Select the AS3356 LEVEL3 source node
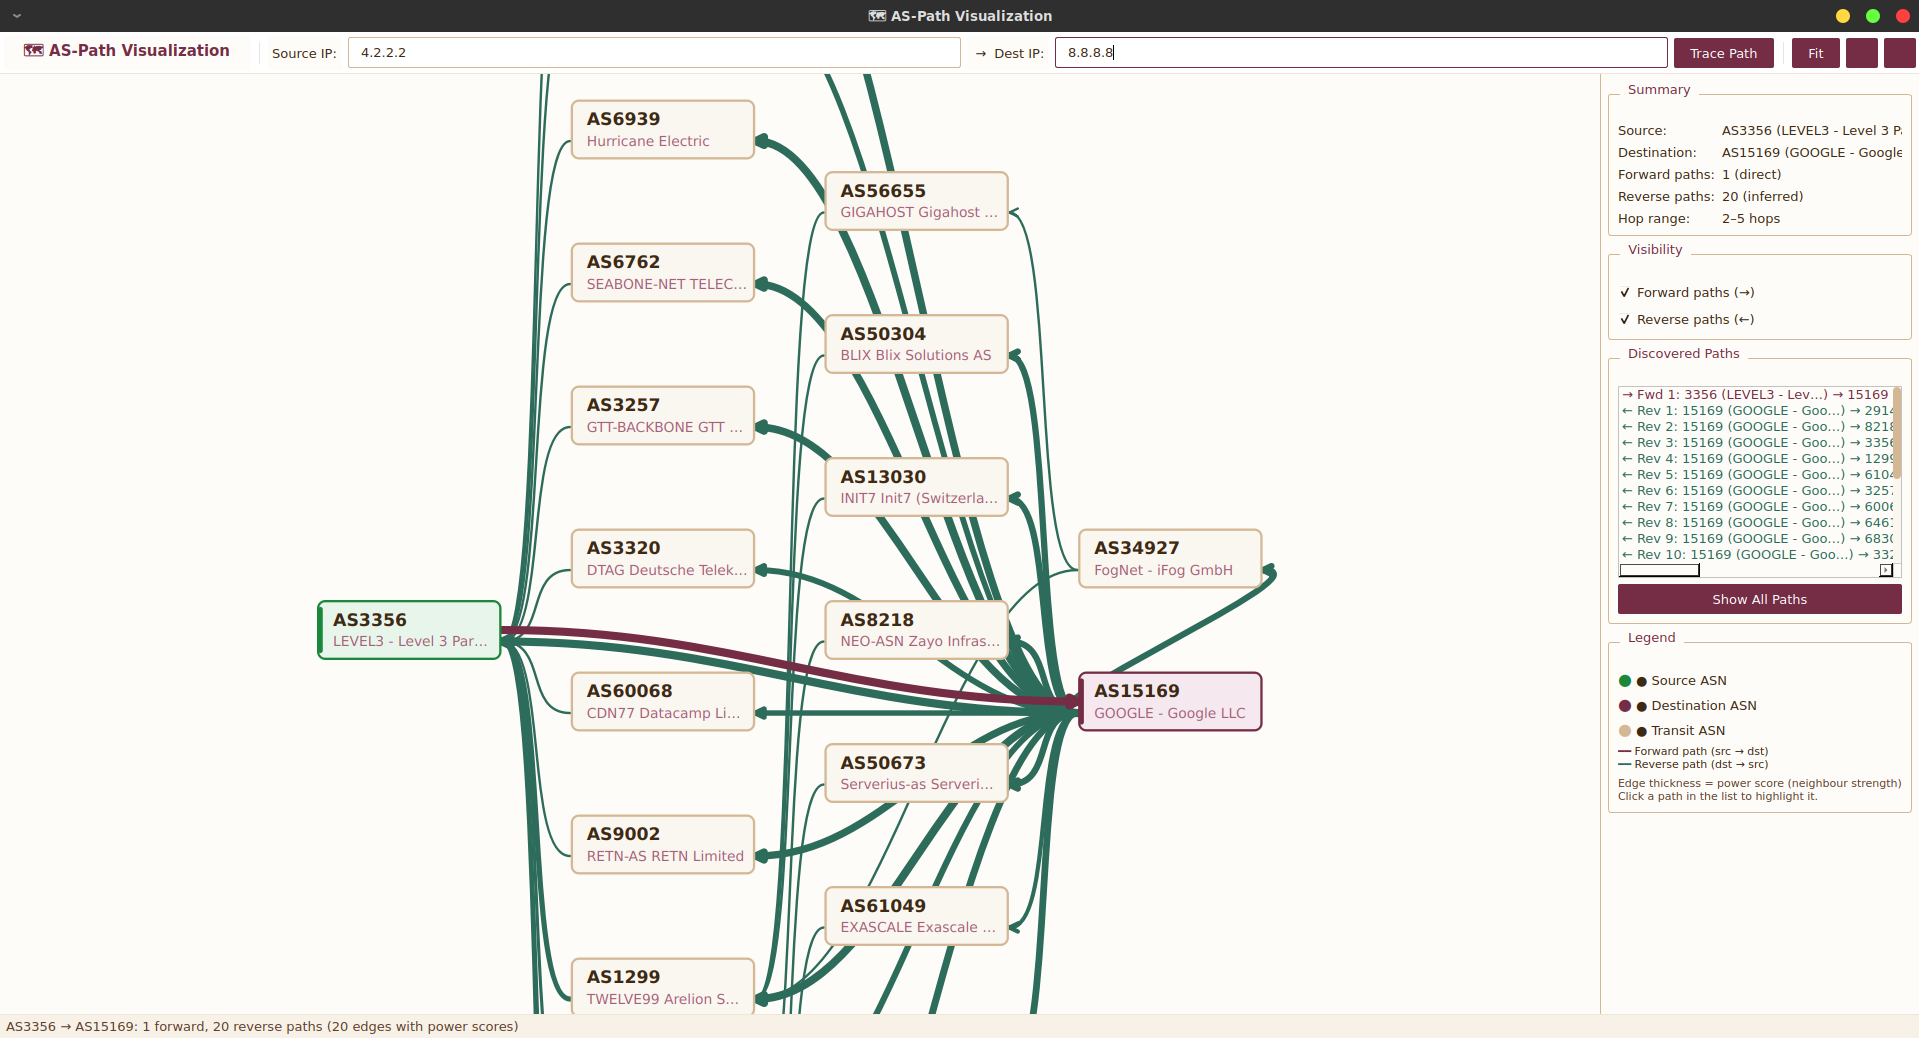 point(409,630)
